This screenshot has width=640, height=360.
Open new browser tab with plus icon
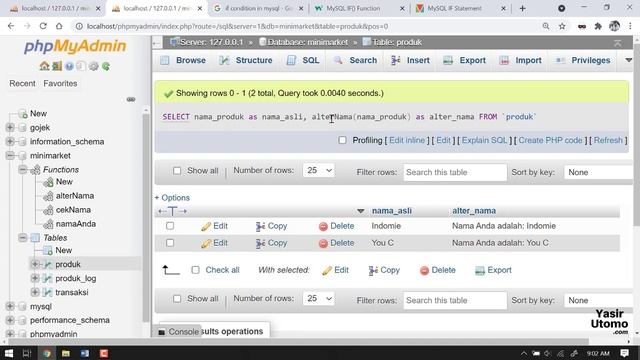[x=522, y=8]
